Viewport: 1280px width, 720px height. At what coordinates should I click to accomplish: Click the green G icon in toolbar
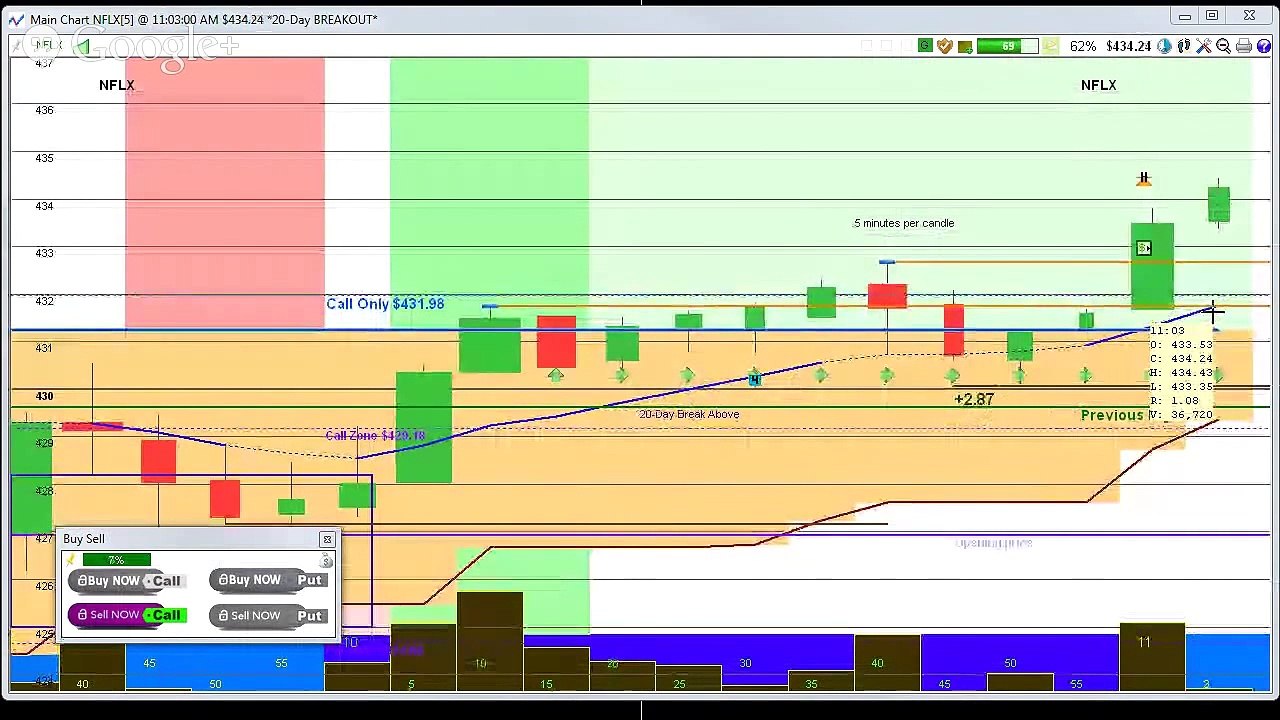click(925, 46)
